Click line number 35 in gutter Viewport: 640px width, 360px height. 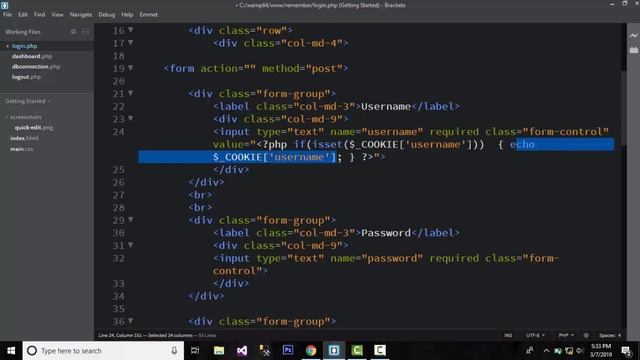(x=119, y=309)
